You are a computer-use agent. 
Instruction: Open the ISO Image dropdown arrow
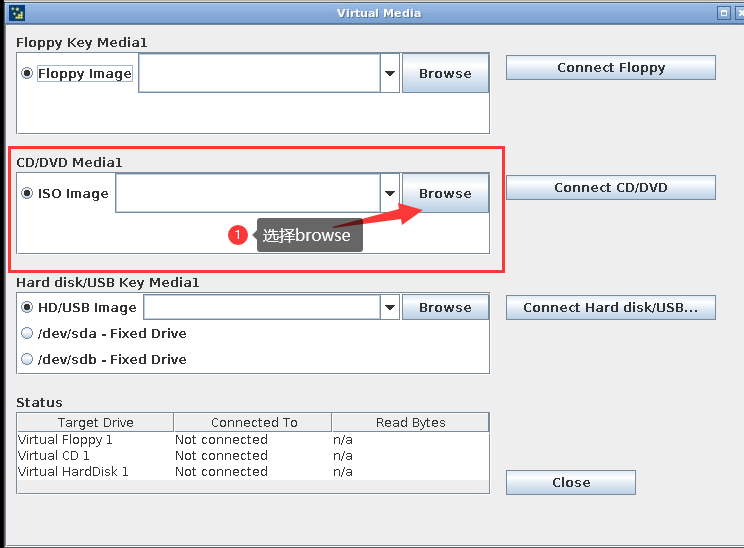(x=390, y=193)
